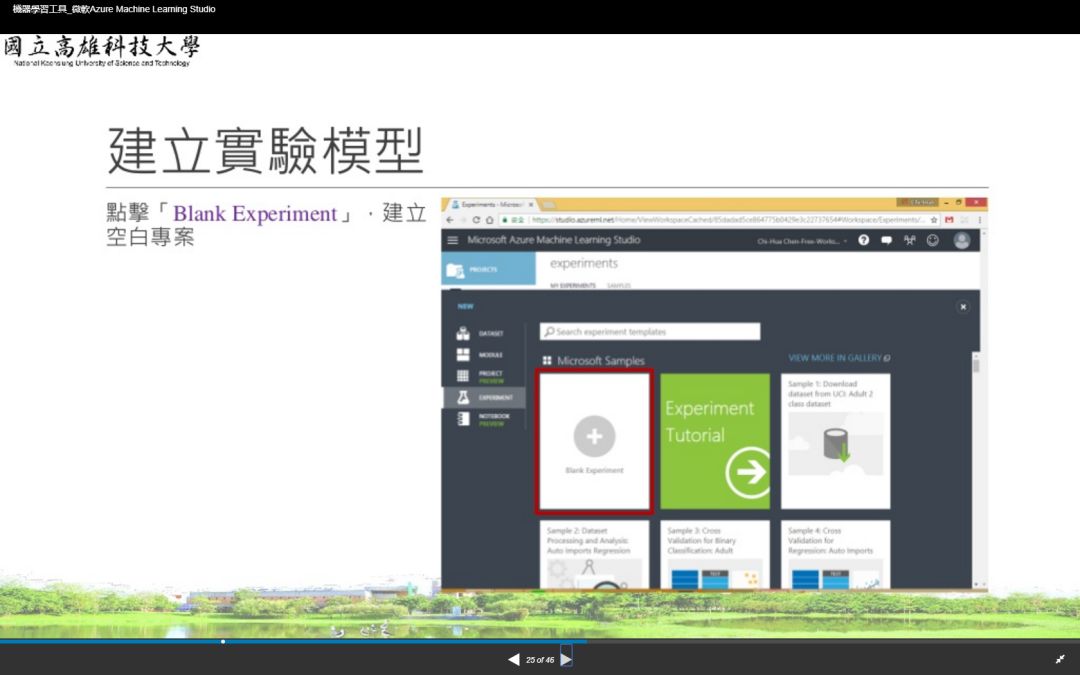Viewport: 1080px width, 675px height.
Task: Bookmark page with the star icon
Action: tap(934, 220)
